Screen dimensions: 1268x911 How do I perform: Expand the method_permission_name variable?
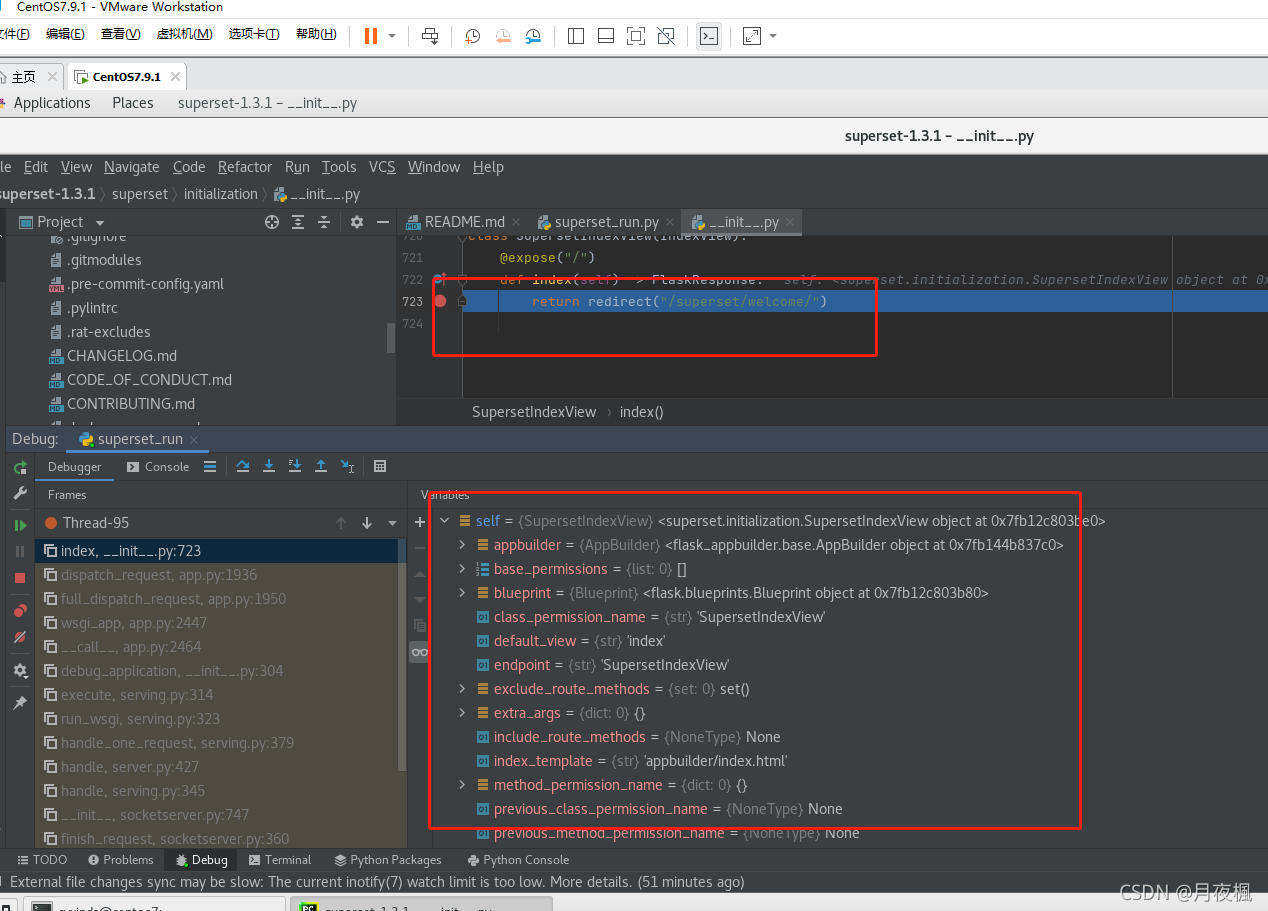(x=462, y=785)
